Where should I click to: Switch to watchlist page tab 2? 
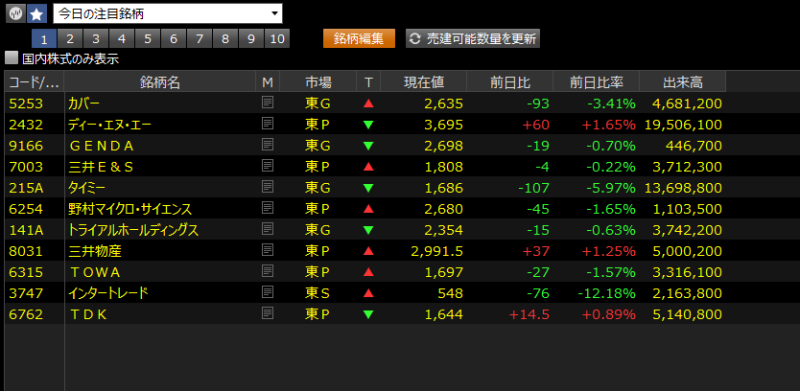click(x=70, y=39)
